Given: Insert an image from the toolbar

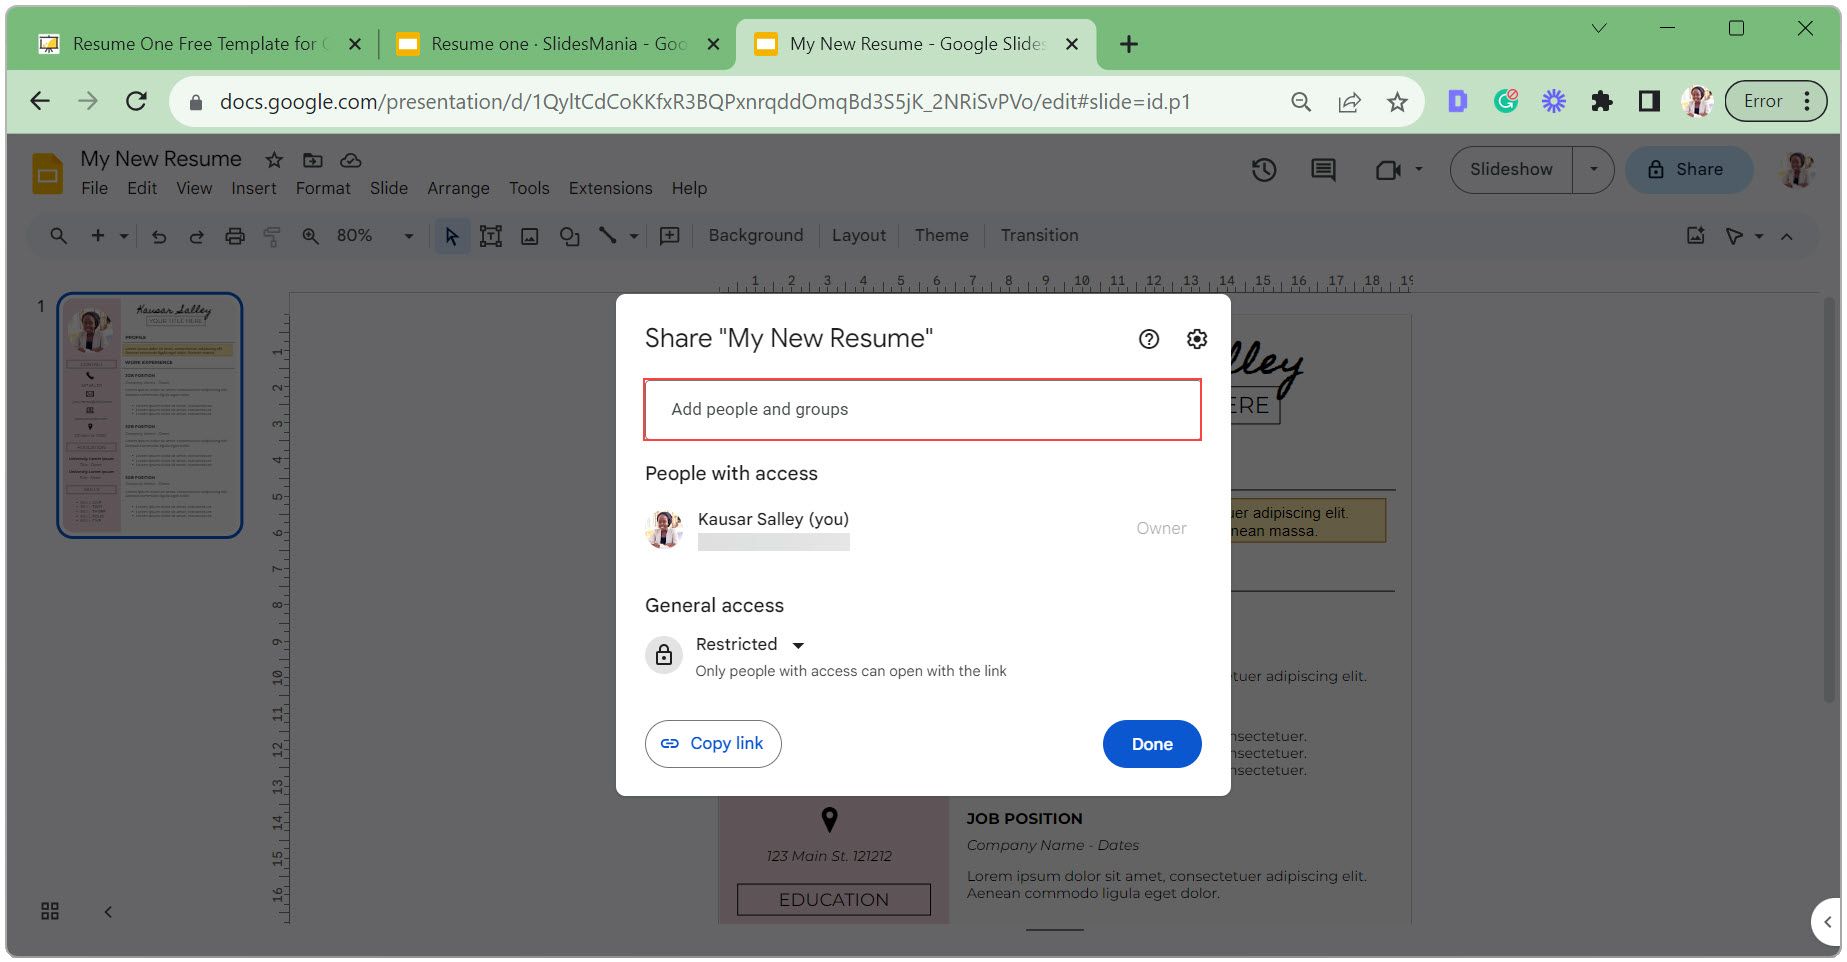Looking at the screenshot, I should pos(530,236).
